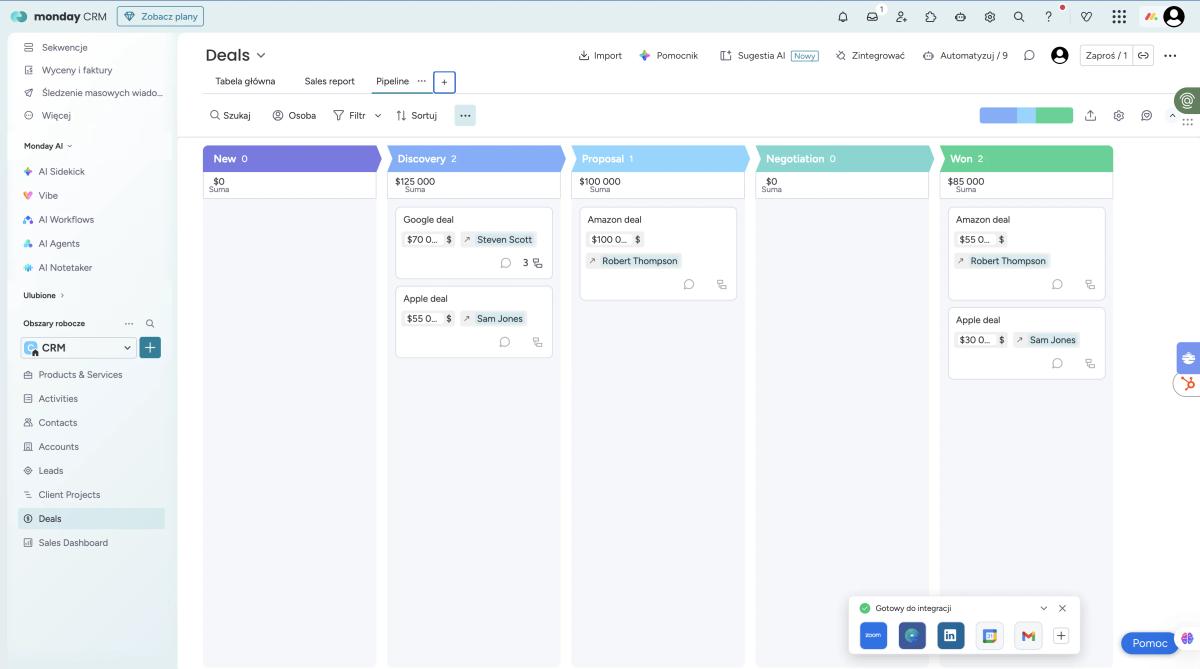Collapse board header with chevron up
The height and width of the screenshot is (669, 1200).
coord(1173,115)
